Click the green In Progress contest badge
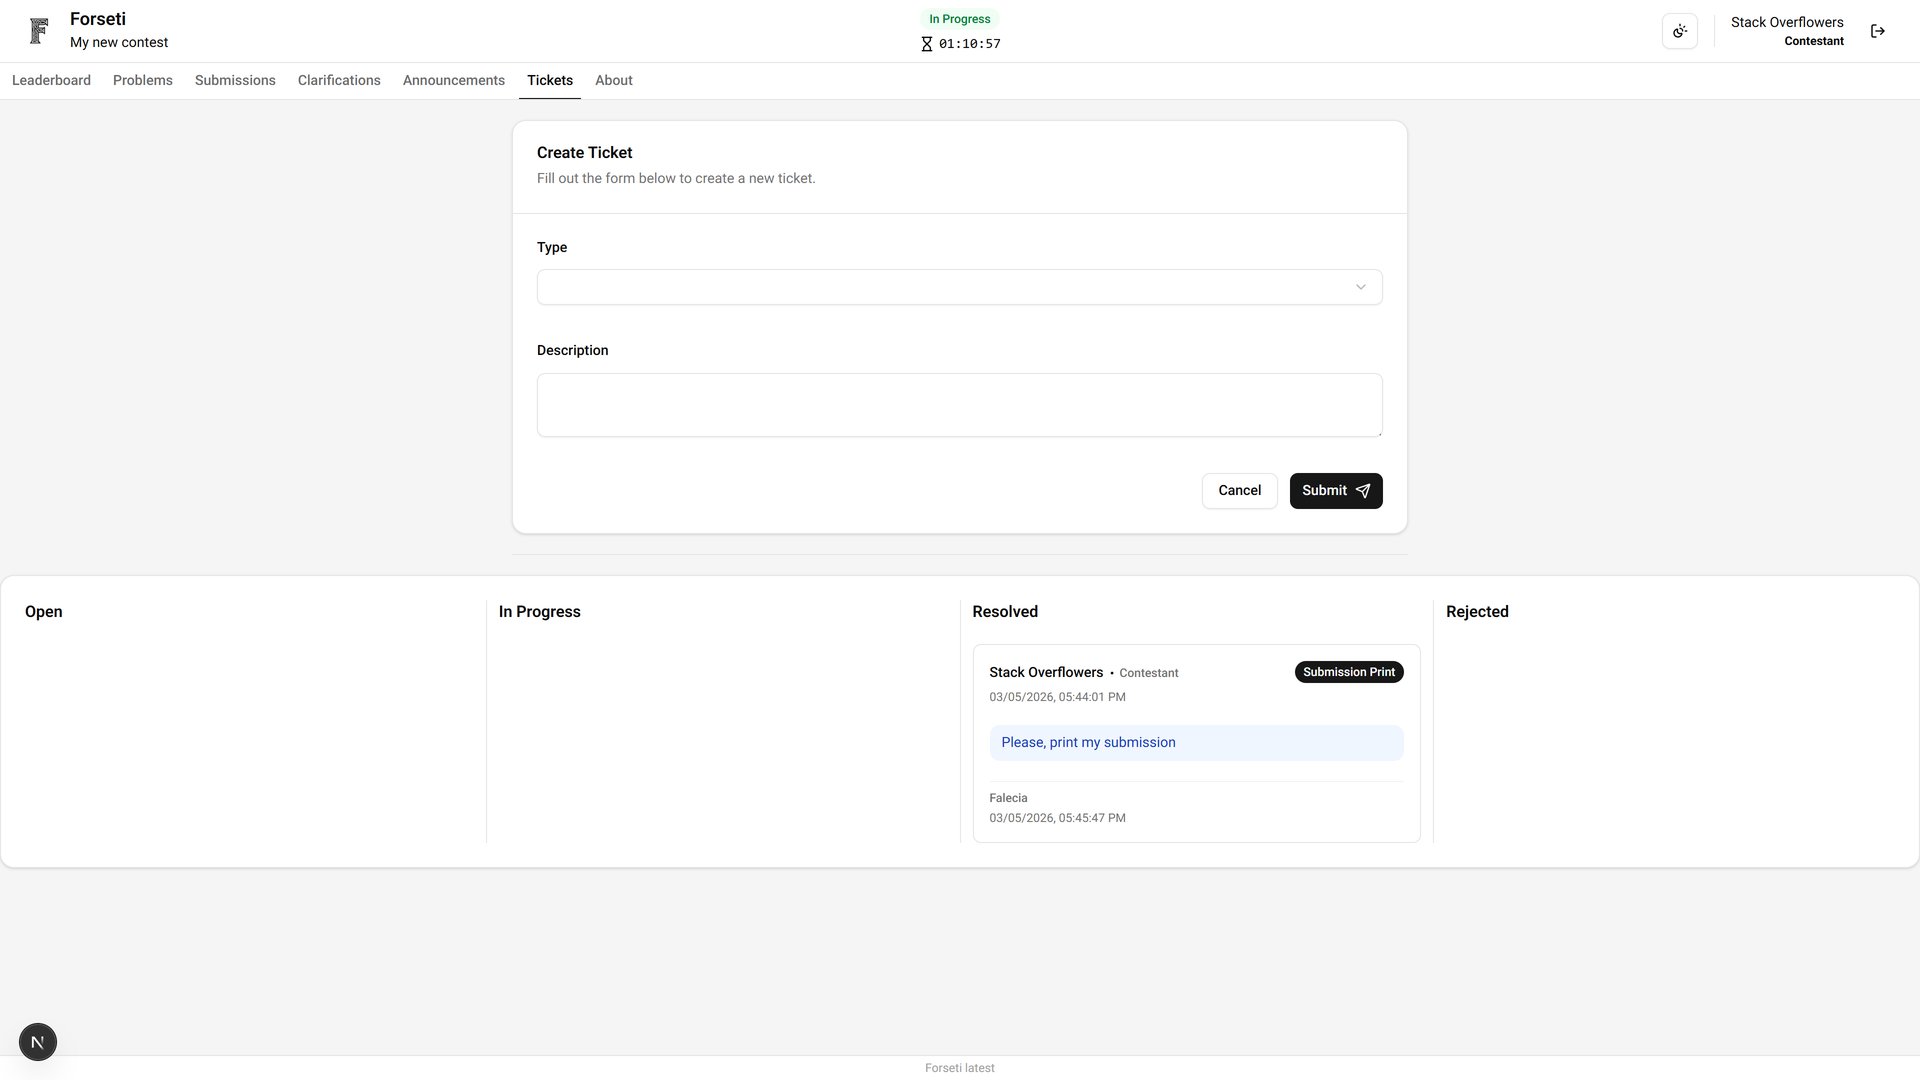 (959, 18)
